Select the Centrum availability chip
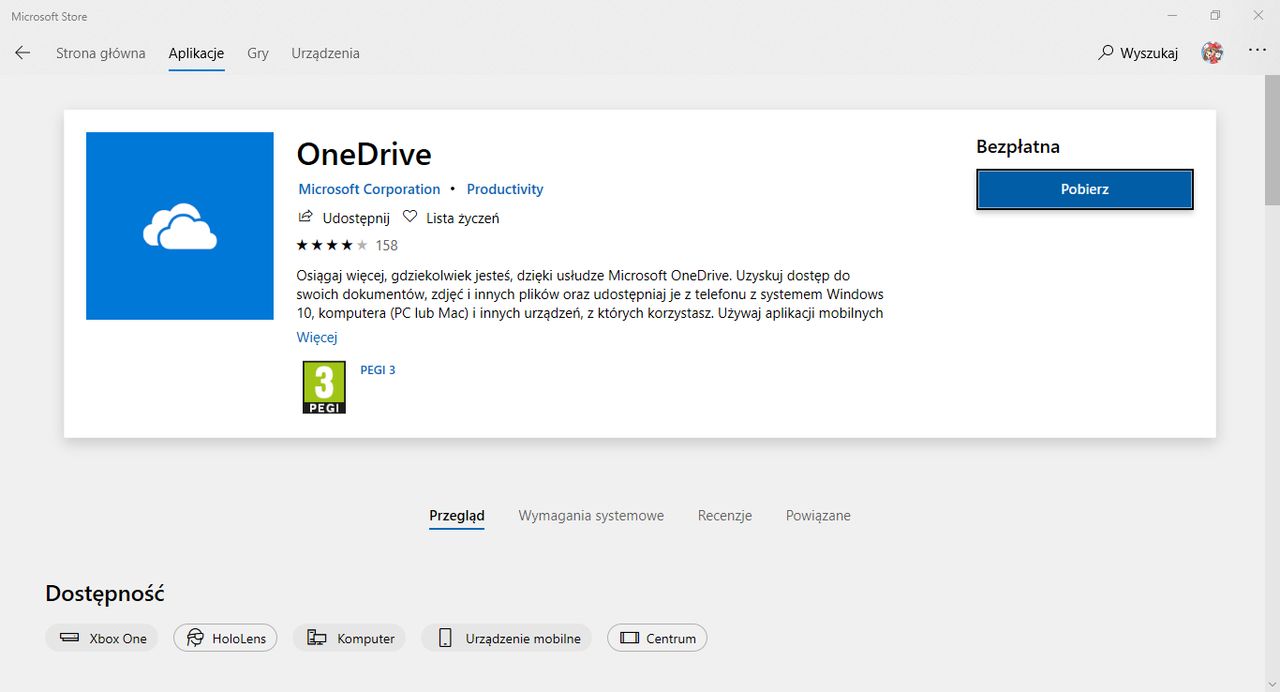This screenshot has height=692, width=1280. coord(657,638)
